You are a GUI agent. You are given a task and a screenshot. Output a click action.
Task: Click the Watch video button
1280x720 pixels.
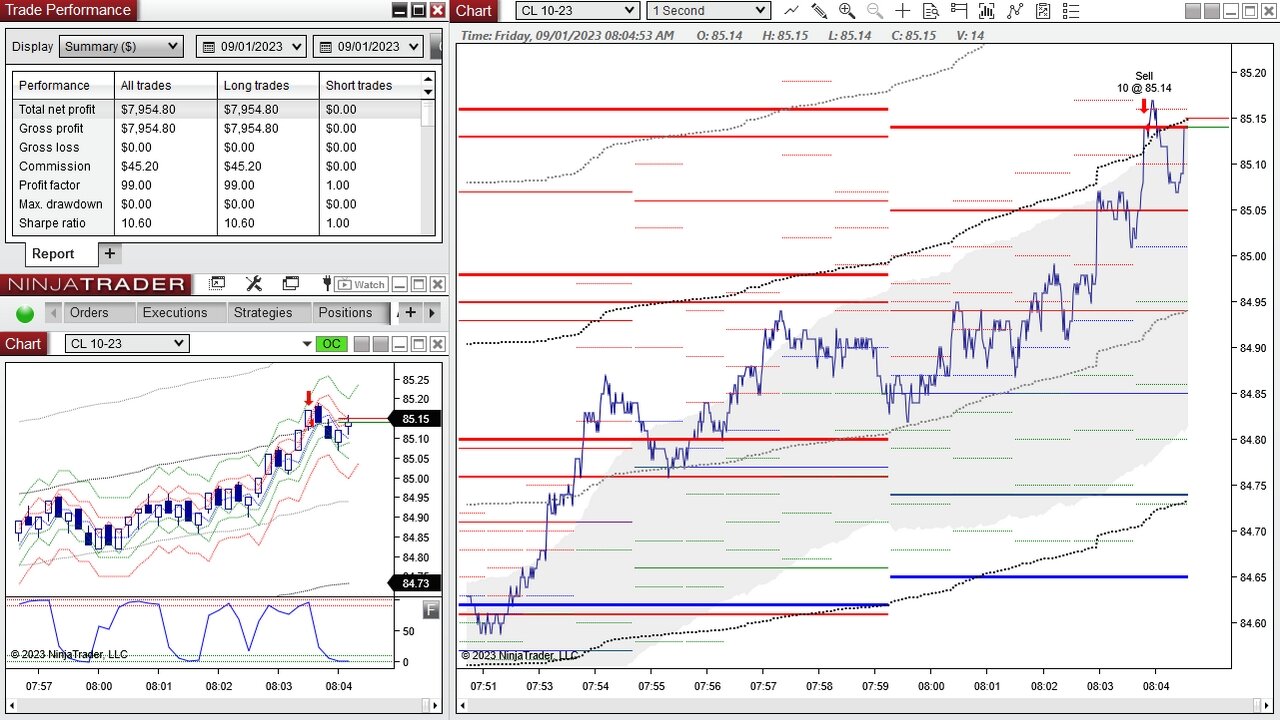361,284
